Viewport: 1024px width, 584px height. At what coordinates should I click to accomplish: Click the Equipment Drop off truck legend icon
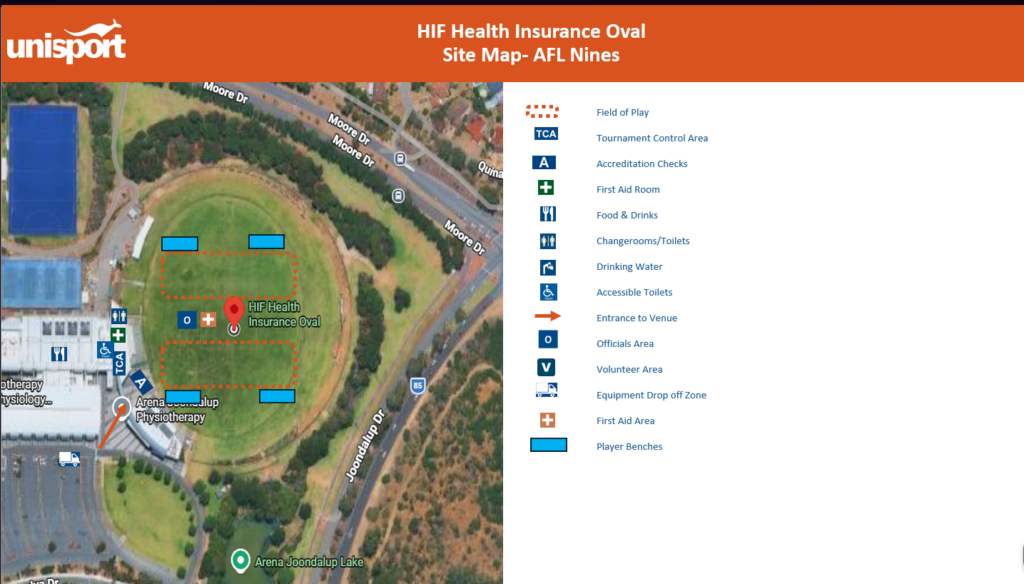point(546,390)
